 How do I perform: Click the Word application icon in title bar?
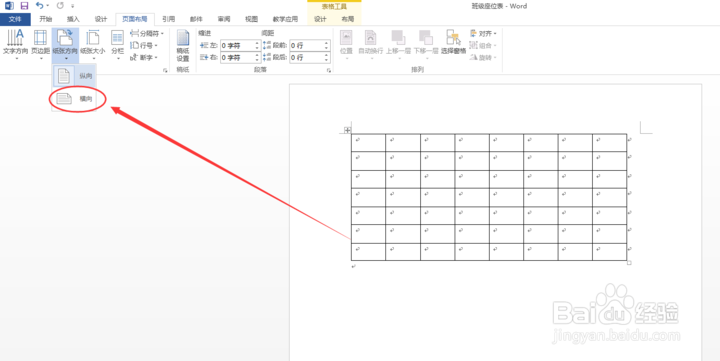[x=10, y=6]
